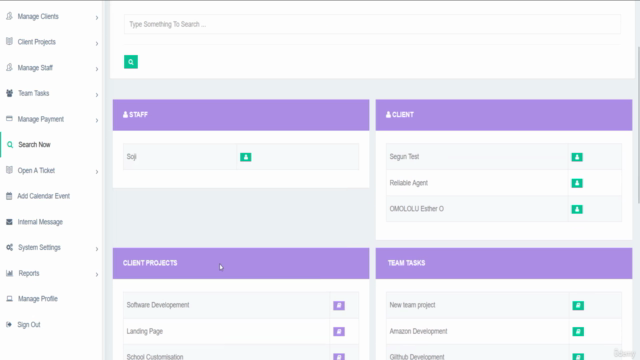Click the Team Tasks group icon
Image resolution: width=640 pixels, height=360 pixels.
pyautogui.click(x=9, y=93)
